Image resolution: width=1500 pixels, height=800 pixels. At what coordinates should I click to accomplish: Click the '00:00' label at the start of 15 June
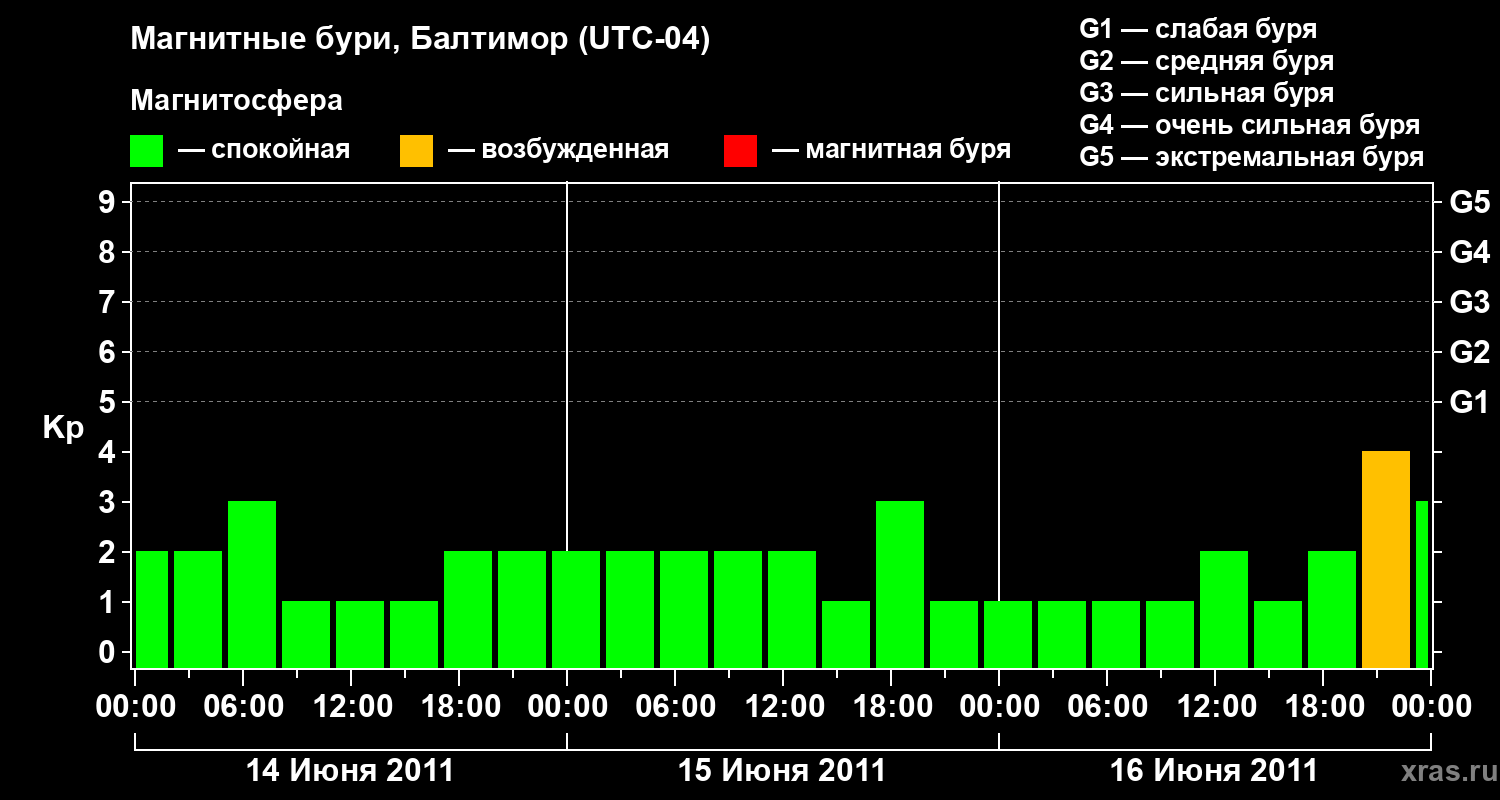567,707
